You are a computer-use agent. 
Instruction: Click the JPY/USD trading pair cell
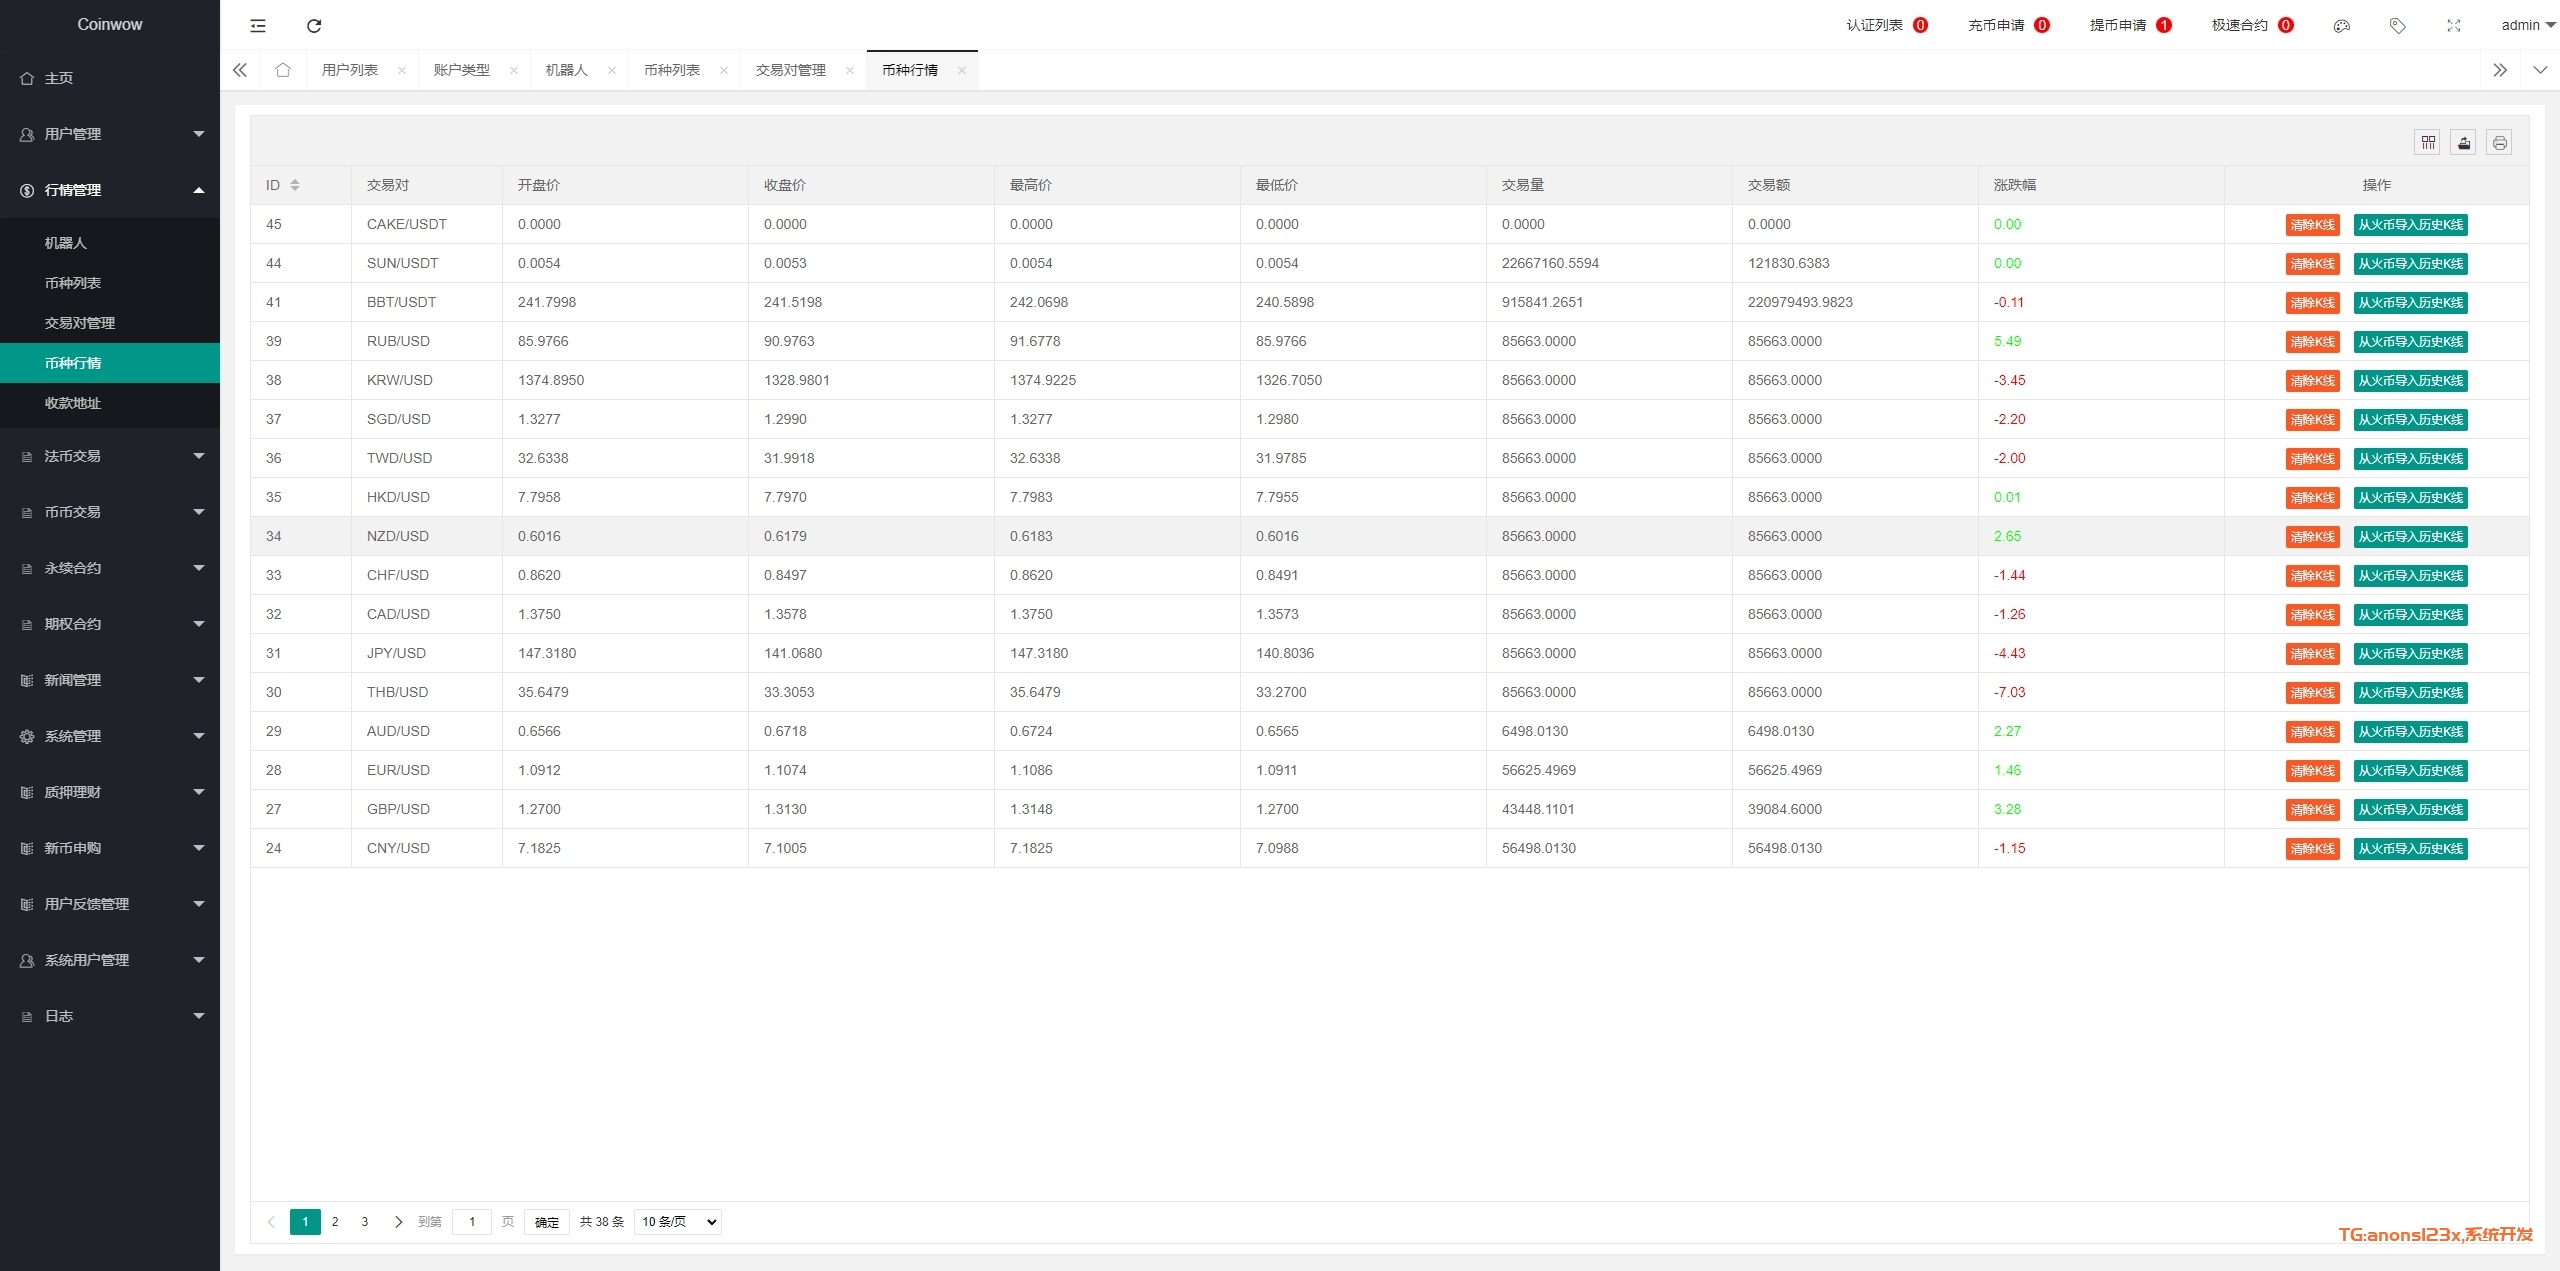click(x=427, y=653)
